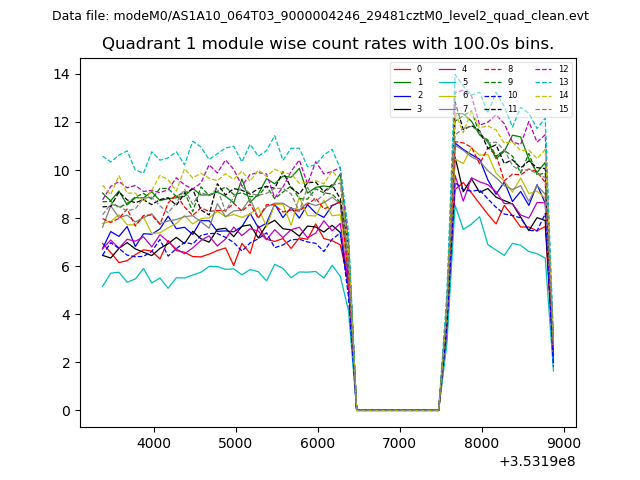The image size is (640, 480).
Task: Click the y-axis tick label 0
Action: coord(63,410)
